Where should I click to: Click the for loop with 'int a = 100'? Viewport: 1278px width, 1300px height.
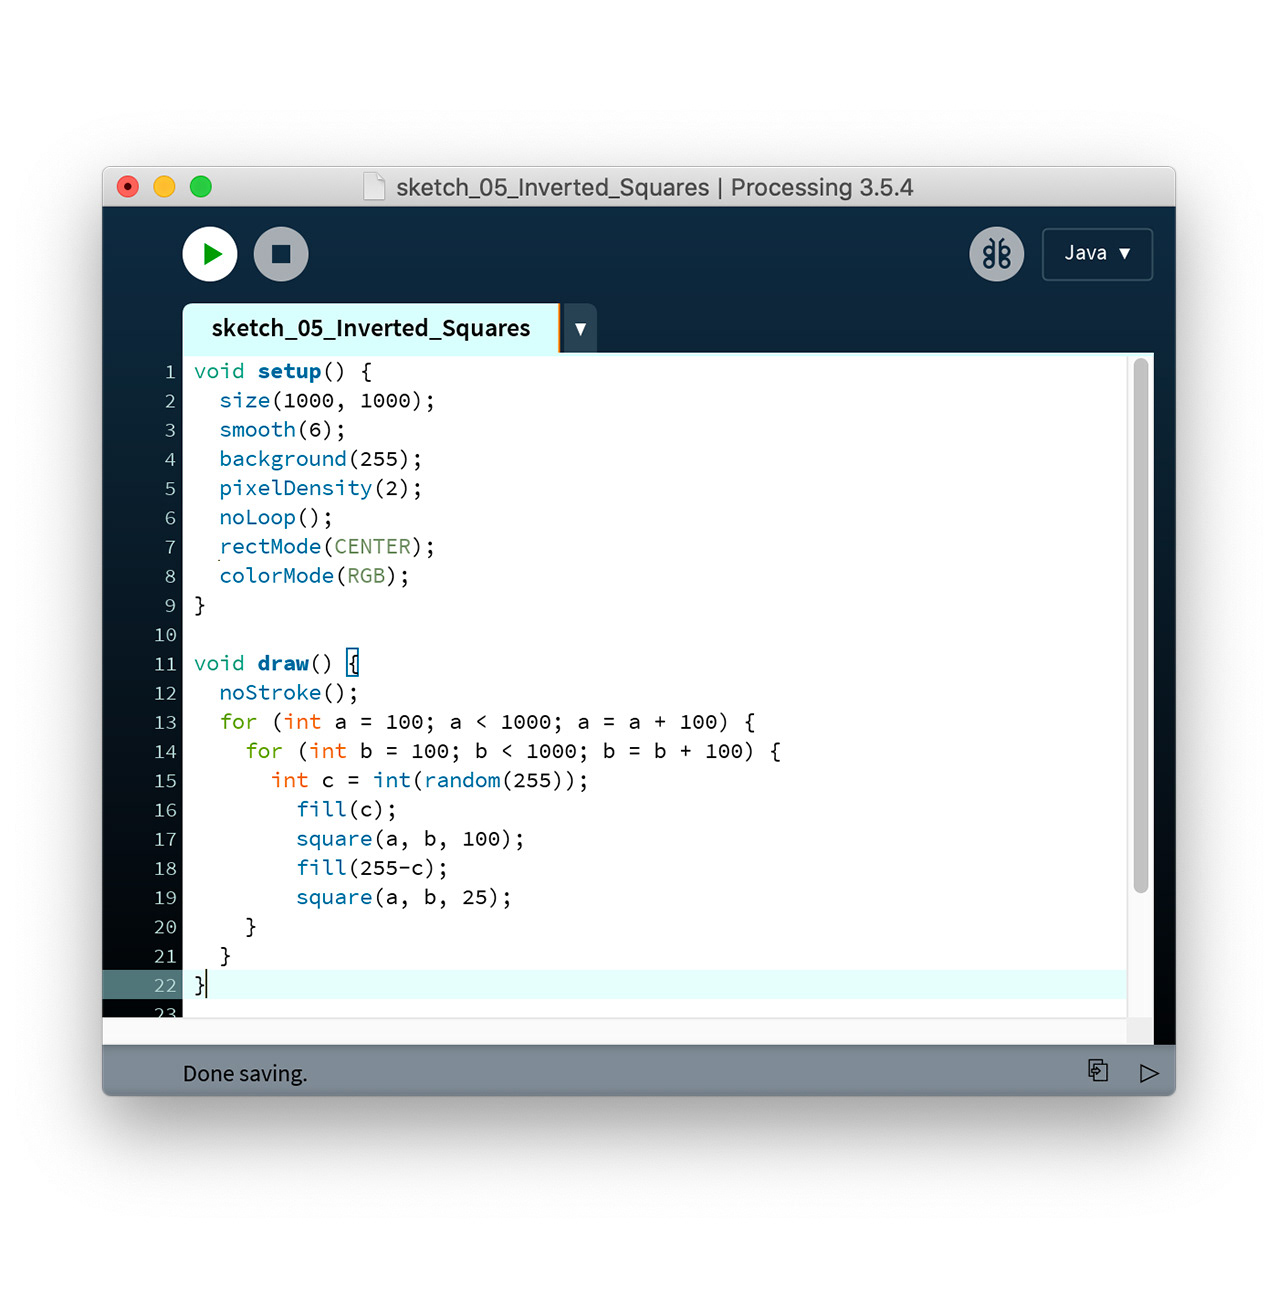point(488,722)
